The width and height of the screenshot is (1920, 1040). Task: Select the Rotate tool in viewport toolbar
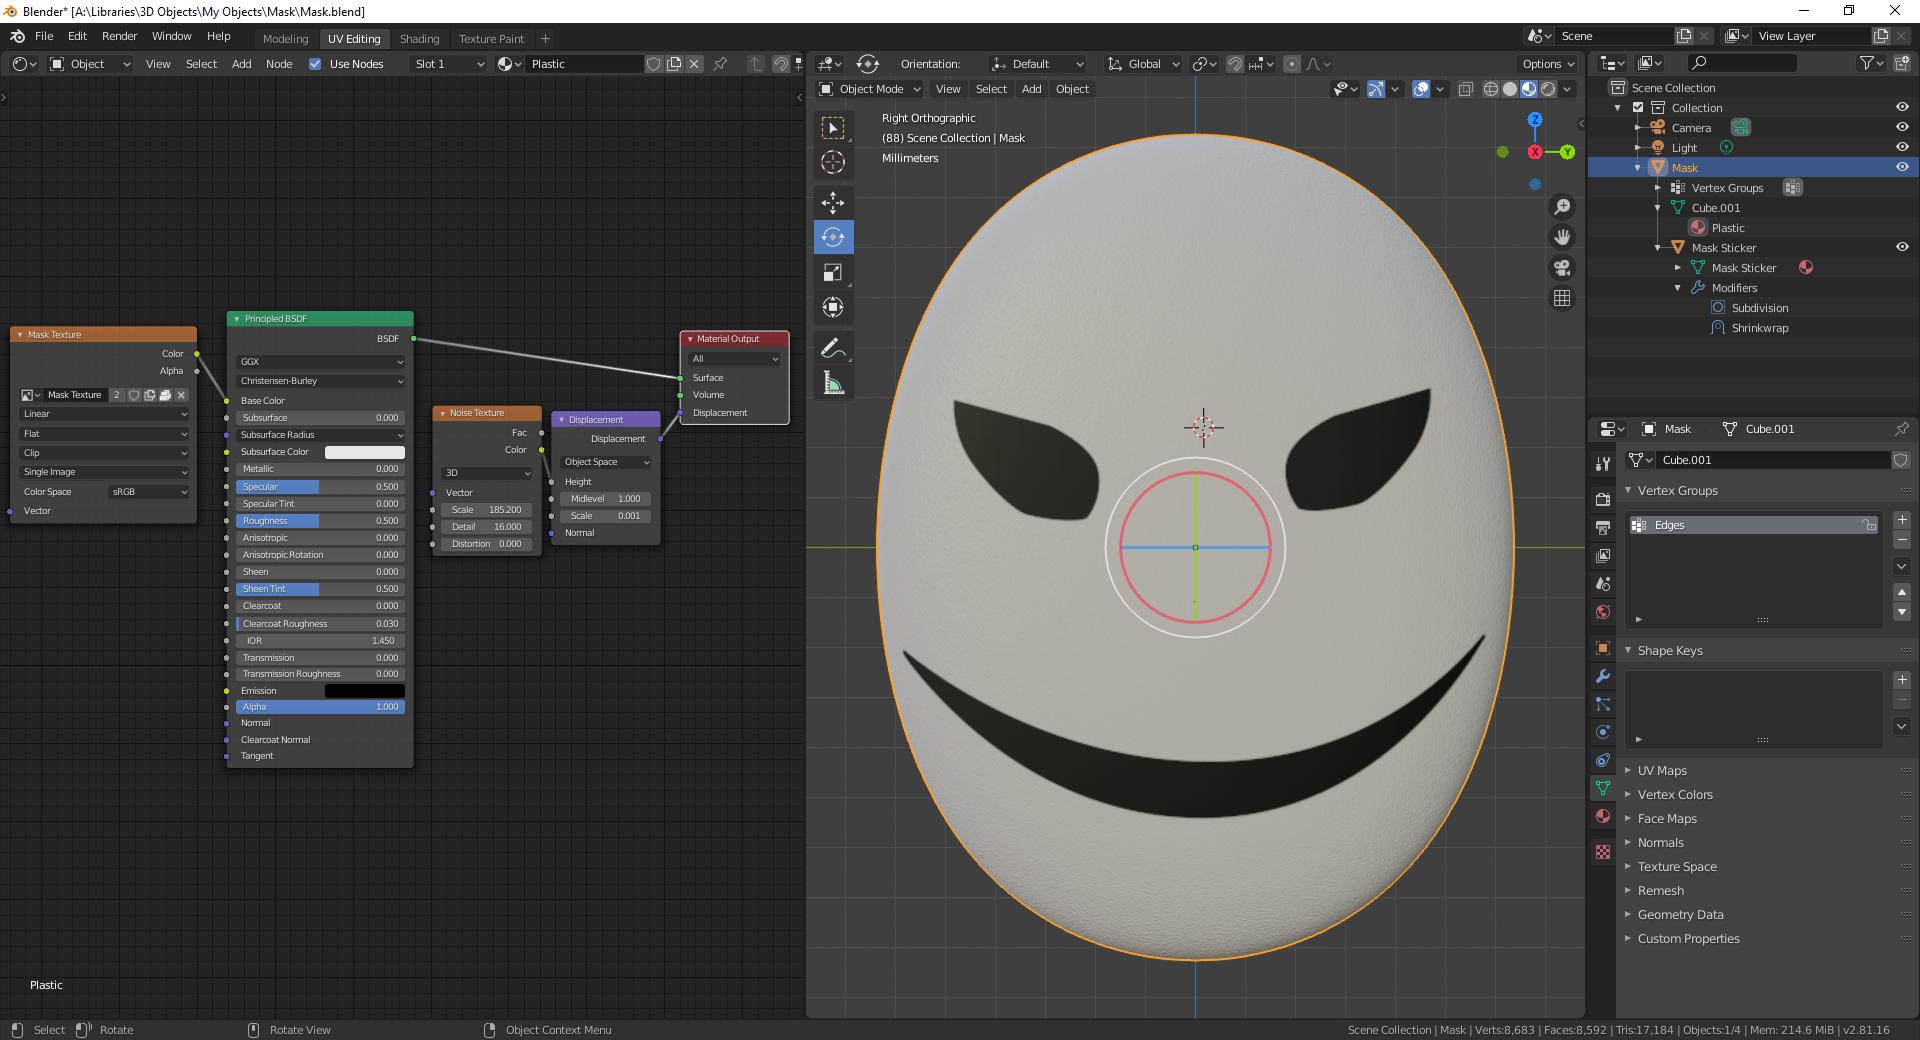(833, 237)
